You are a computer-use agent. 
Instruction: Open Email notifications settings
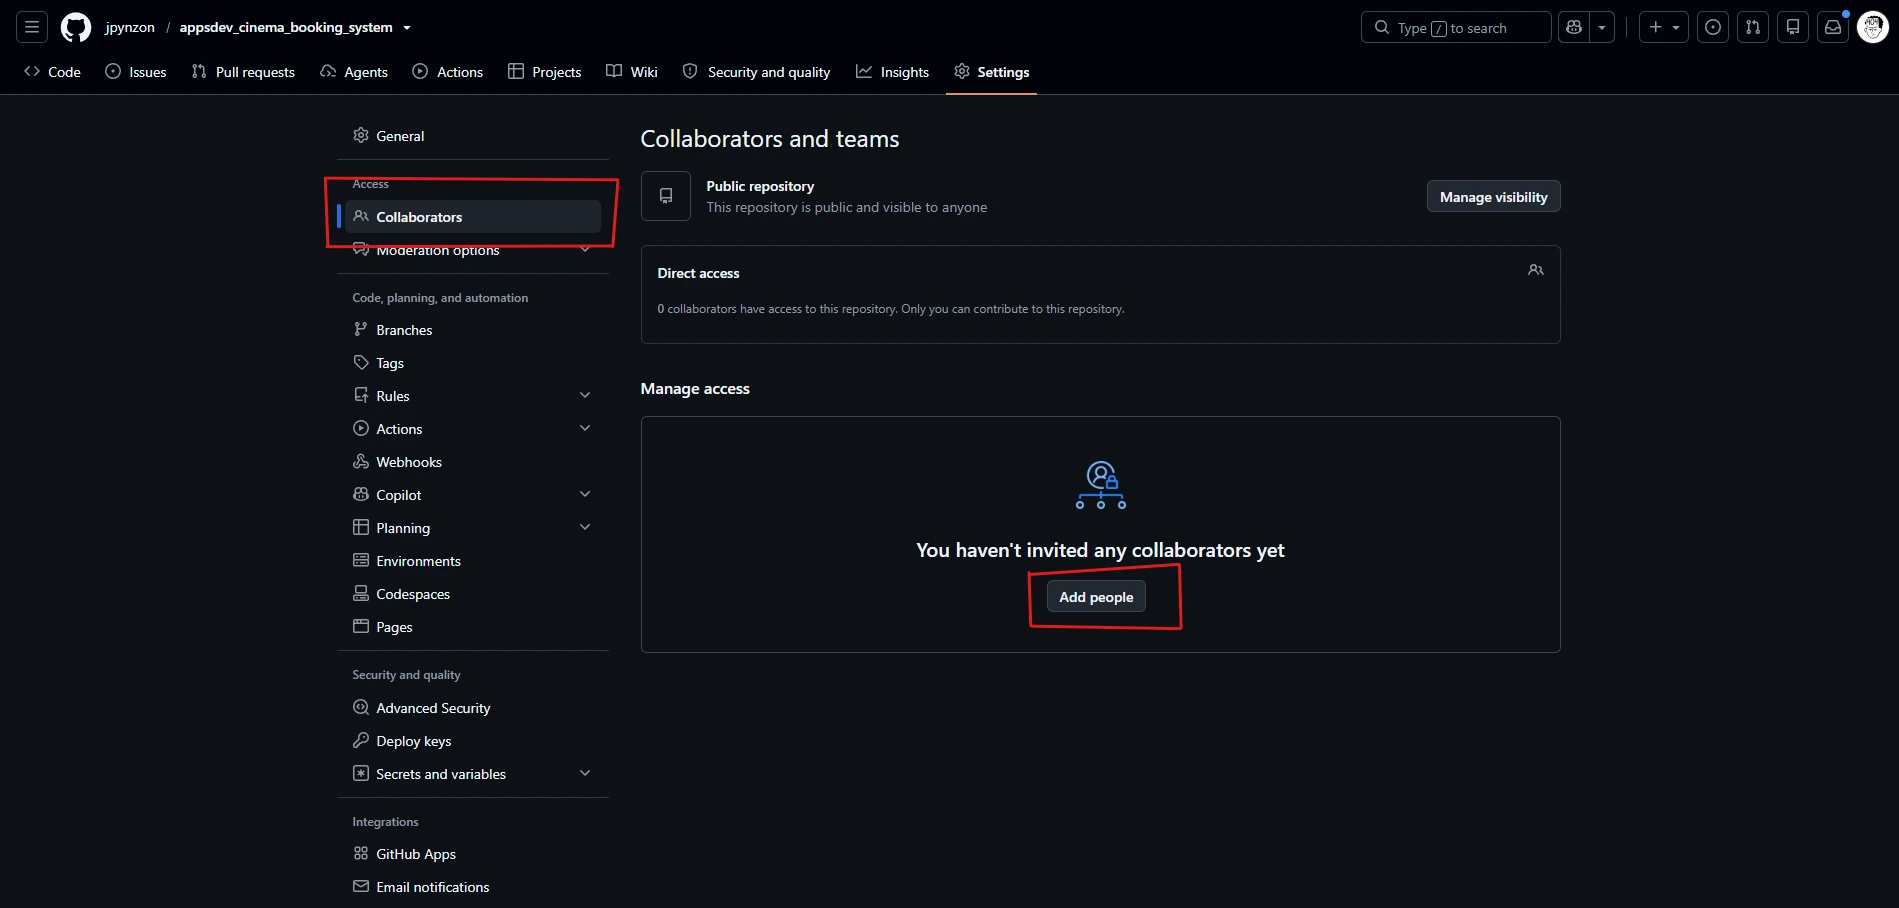473,887
